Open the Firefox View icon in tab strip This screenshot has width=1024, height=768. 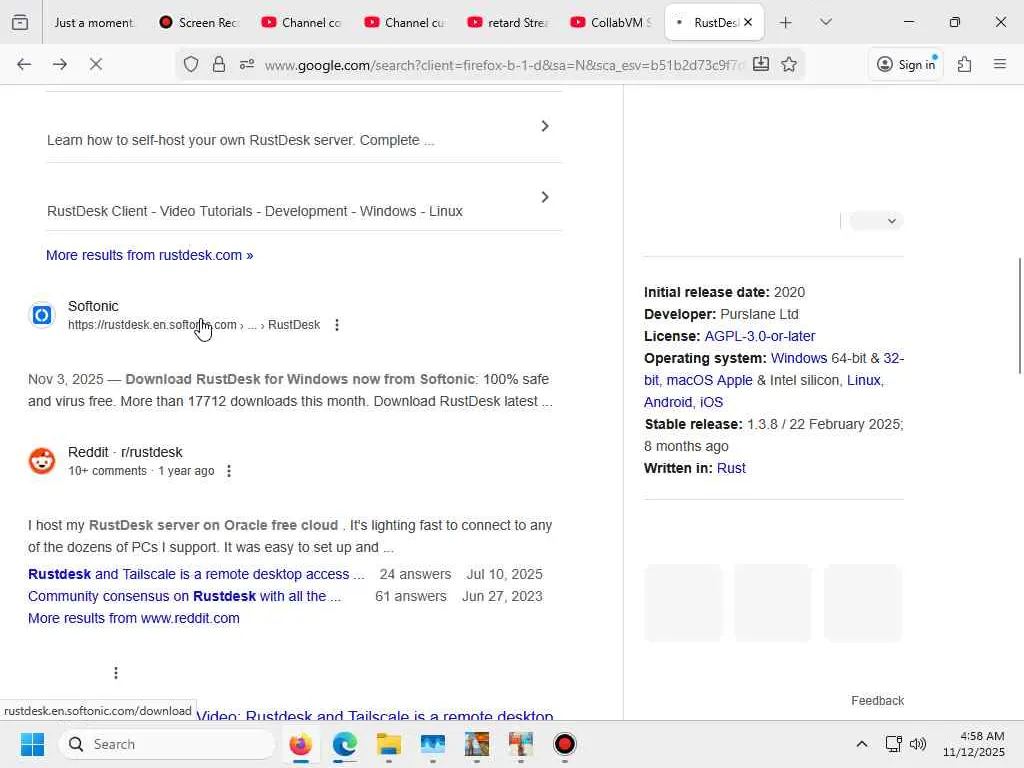click(20, 23)
